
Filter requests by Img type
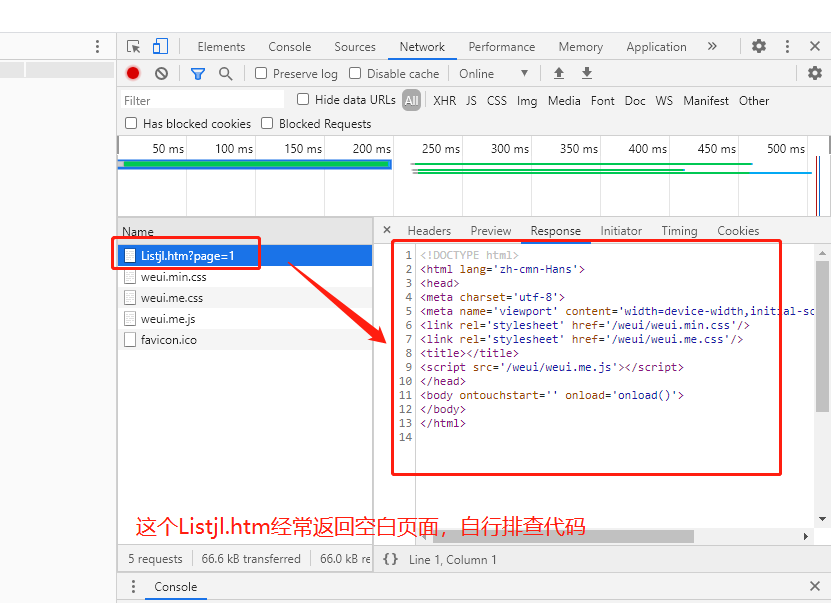pos(527,101)
